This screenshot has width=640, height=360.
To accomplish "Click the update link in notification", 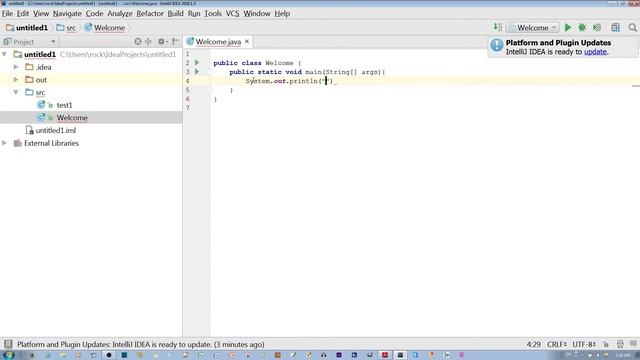I will point(596,52).
